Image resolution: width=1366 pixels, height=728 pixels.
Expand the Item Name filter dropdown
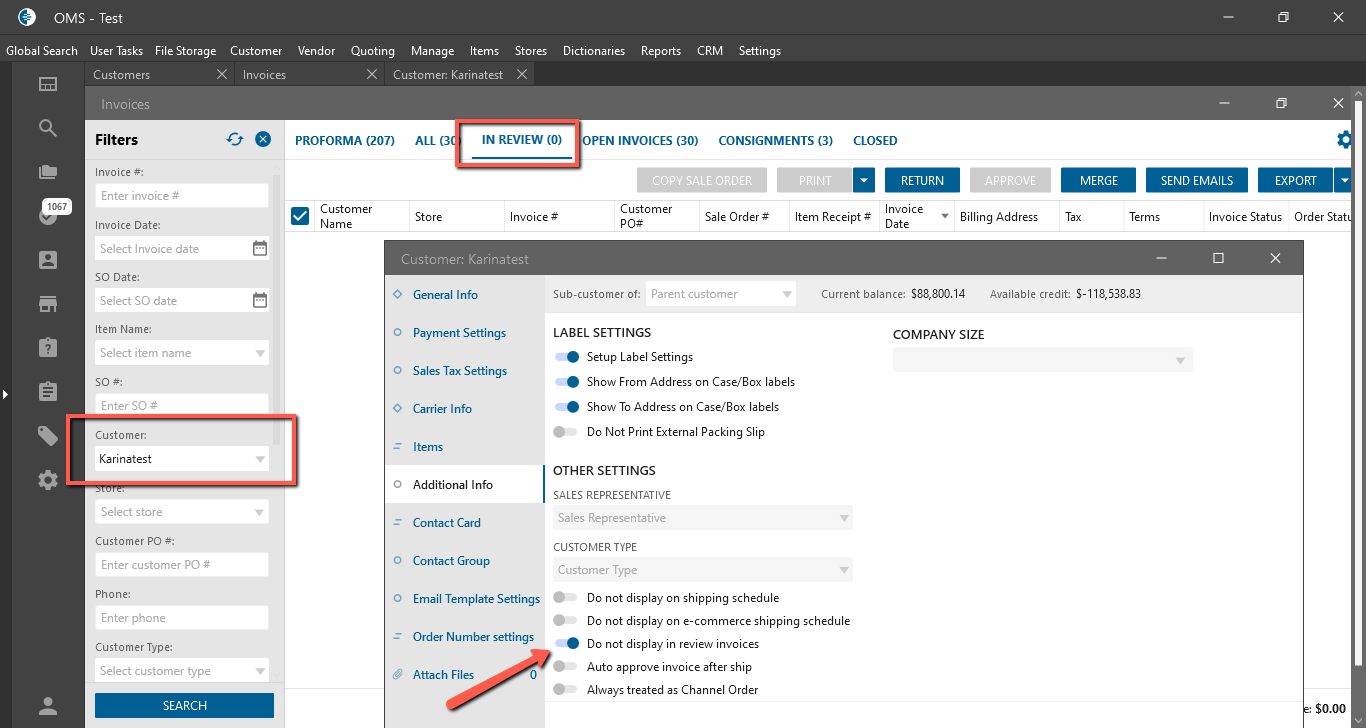[x=260, y=353]
